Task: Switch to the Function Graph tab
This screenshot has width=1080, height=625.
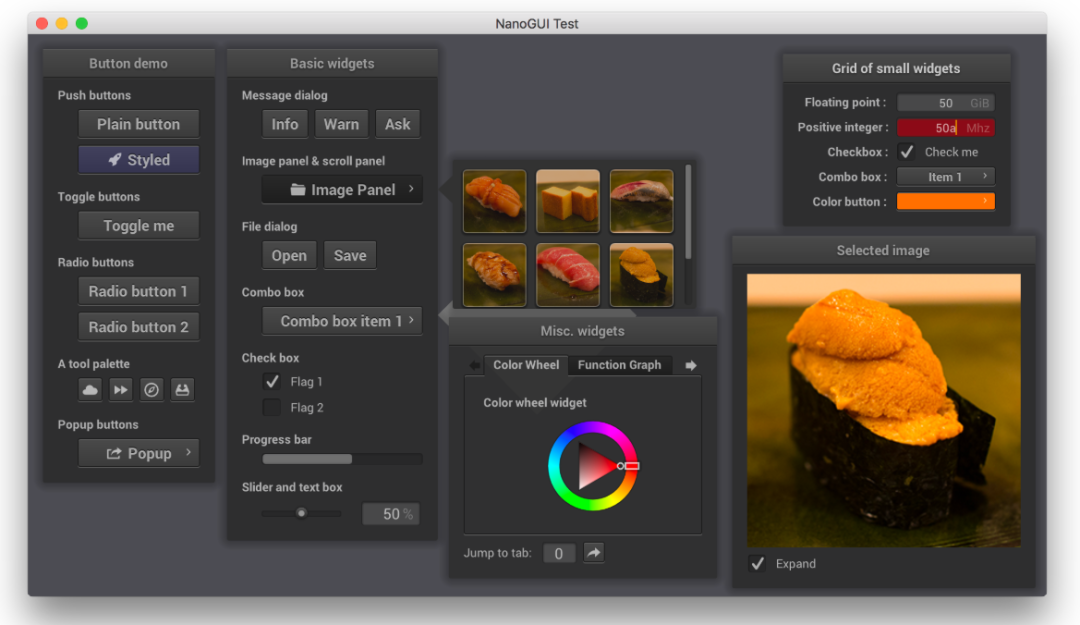Action: click(x=619, y=365)
